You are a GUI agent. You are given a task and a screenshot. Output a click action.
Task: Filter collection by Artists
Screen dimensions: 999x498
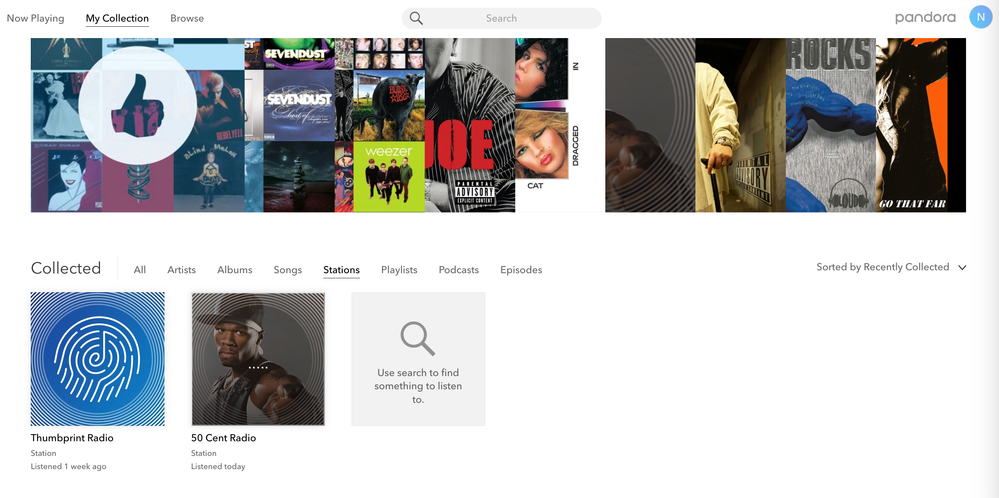[181, 270]
